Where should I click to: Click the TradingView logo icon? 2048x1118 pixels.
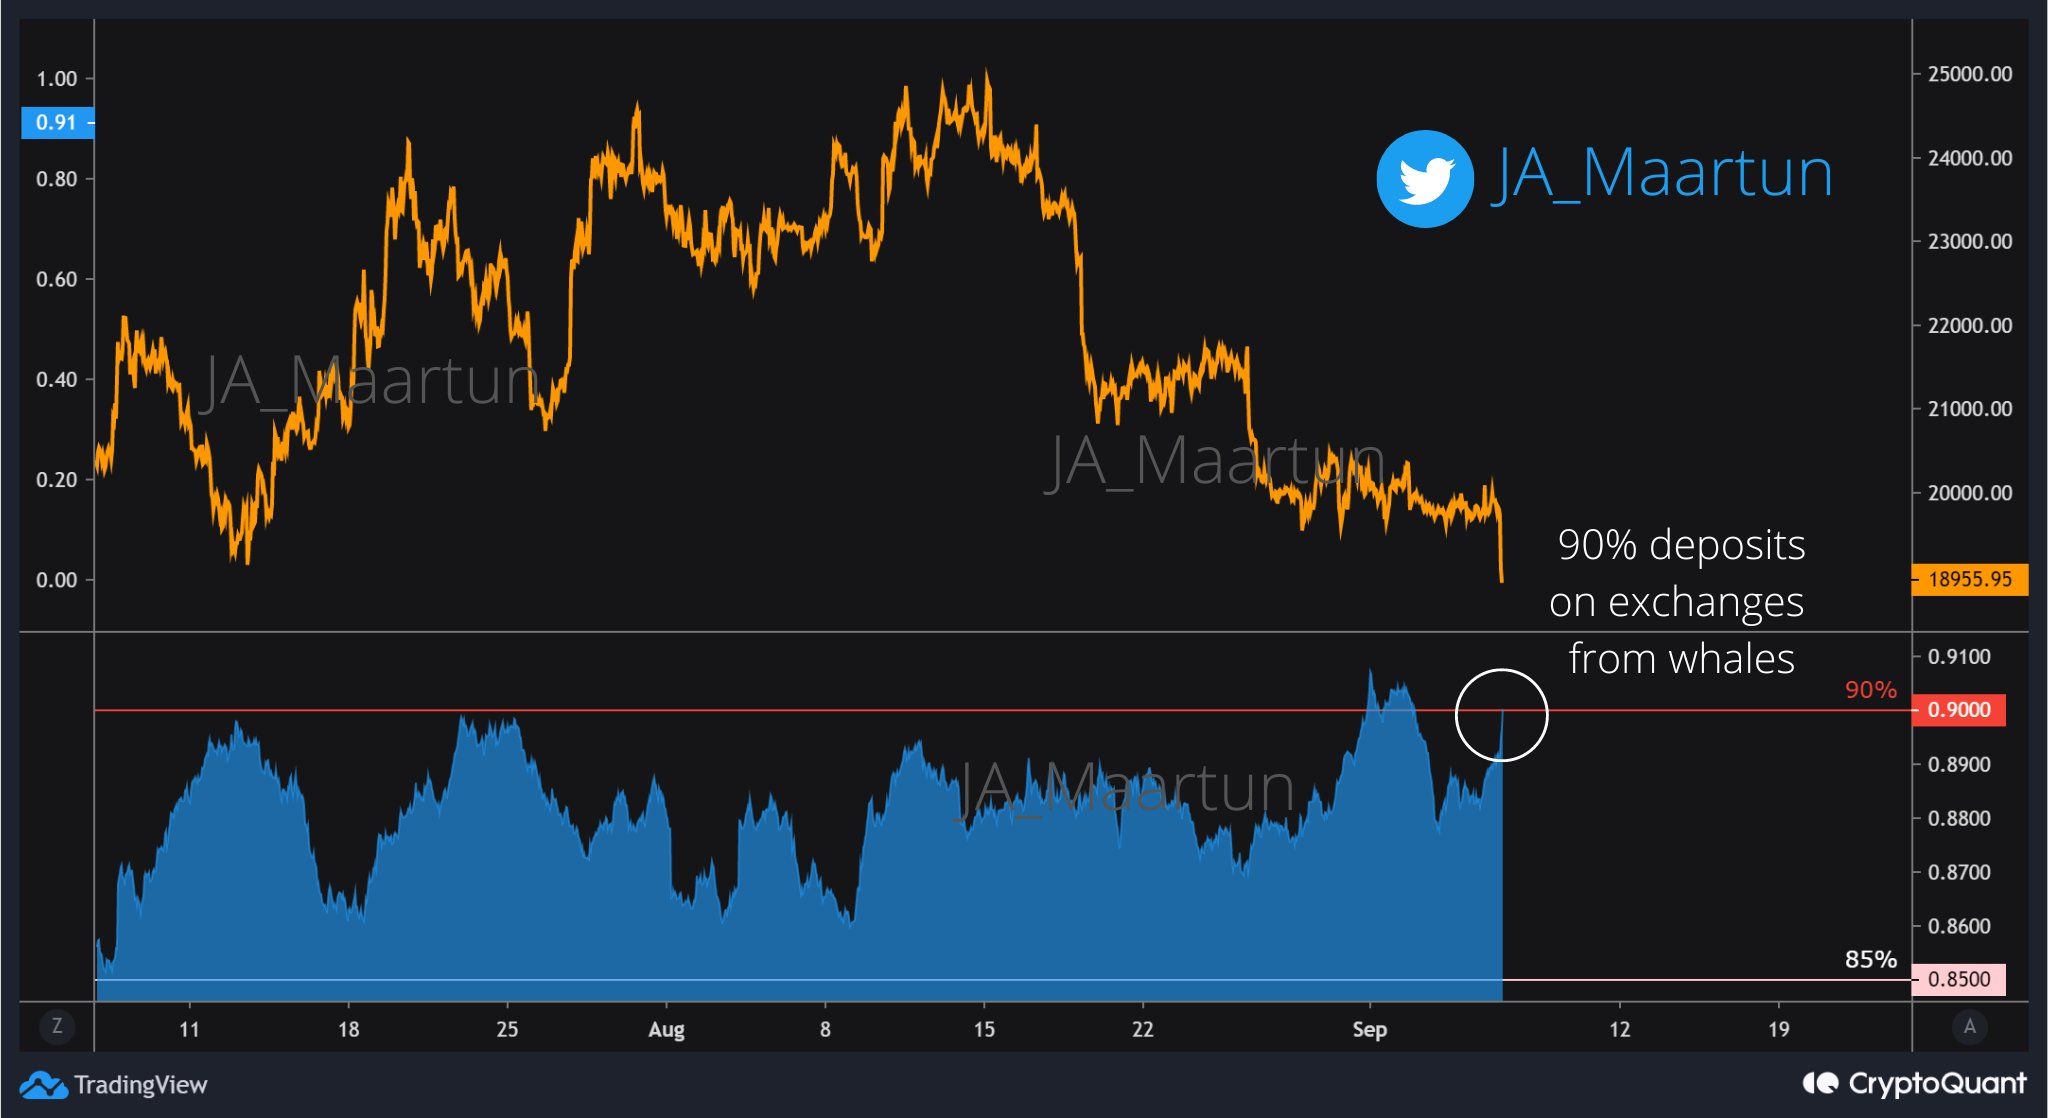click(43, 1085)
